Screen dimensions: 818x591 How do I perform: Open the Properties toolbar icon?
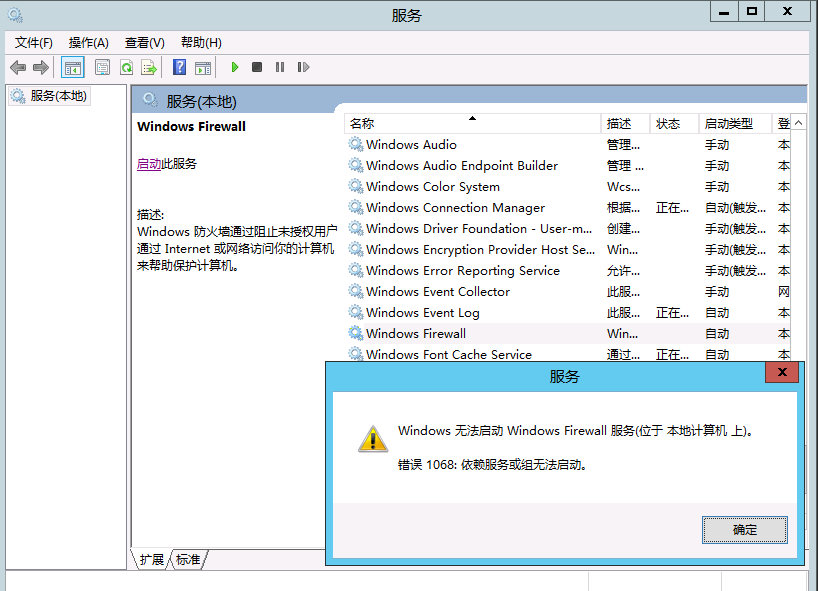tap(102, 67)
